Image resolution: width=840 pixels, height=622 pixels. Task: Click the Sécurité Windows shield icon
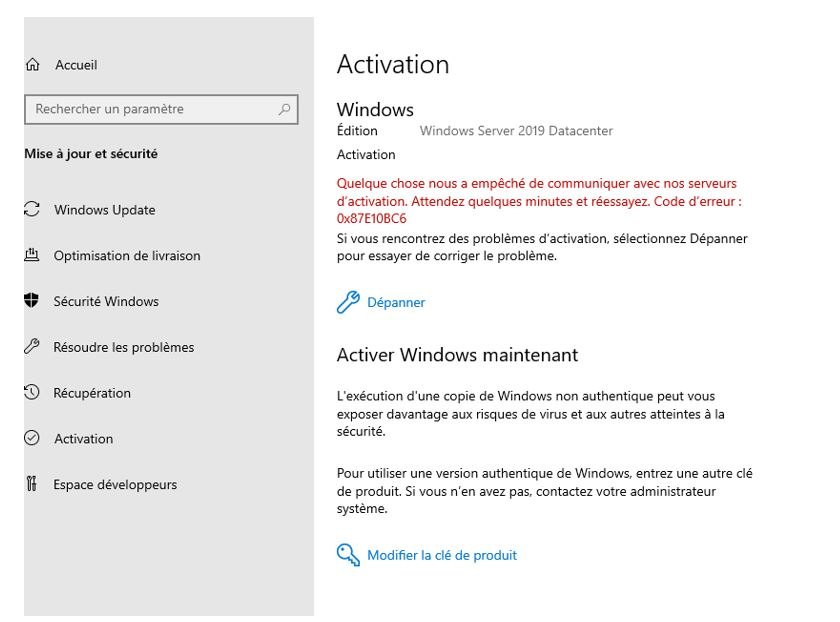point(32,301)
